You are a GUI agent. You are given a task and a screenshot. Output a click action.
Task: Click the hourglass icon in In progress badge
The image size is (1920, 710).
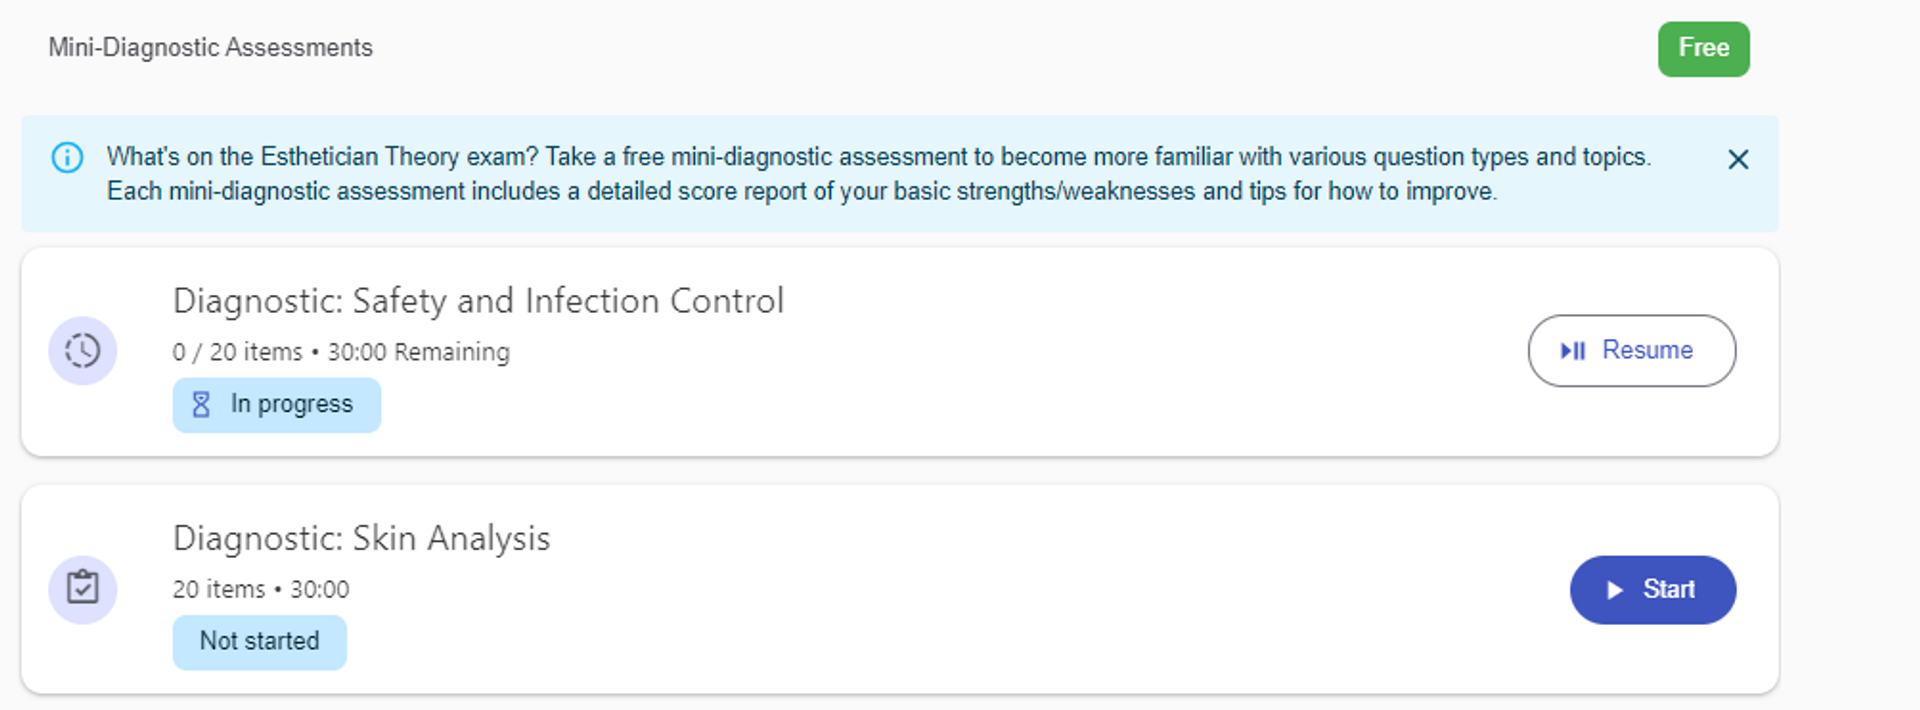(x=201, y=404)
